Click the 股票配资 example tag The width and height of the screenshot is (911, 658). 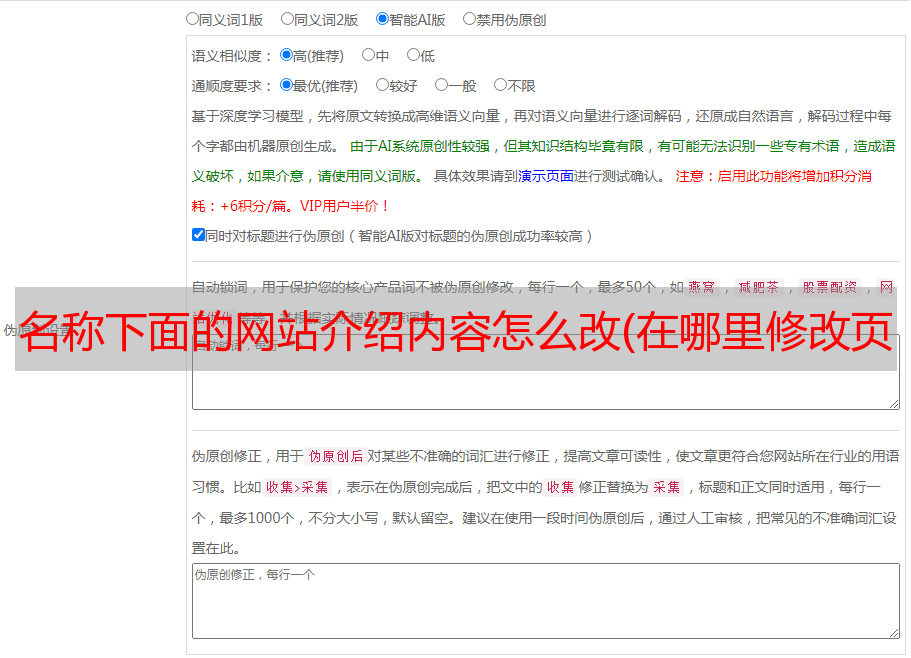[830, 287]
